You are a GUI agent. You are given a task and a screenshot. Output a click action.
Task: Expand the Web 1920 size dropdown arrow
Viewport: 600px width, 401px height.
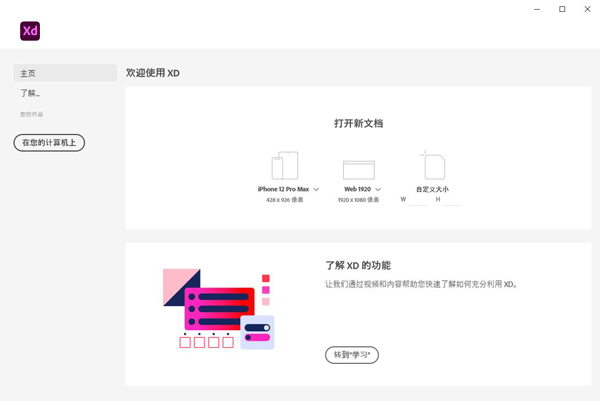pos(377,189)
